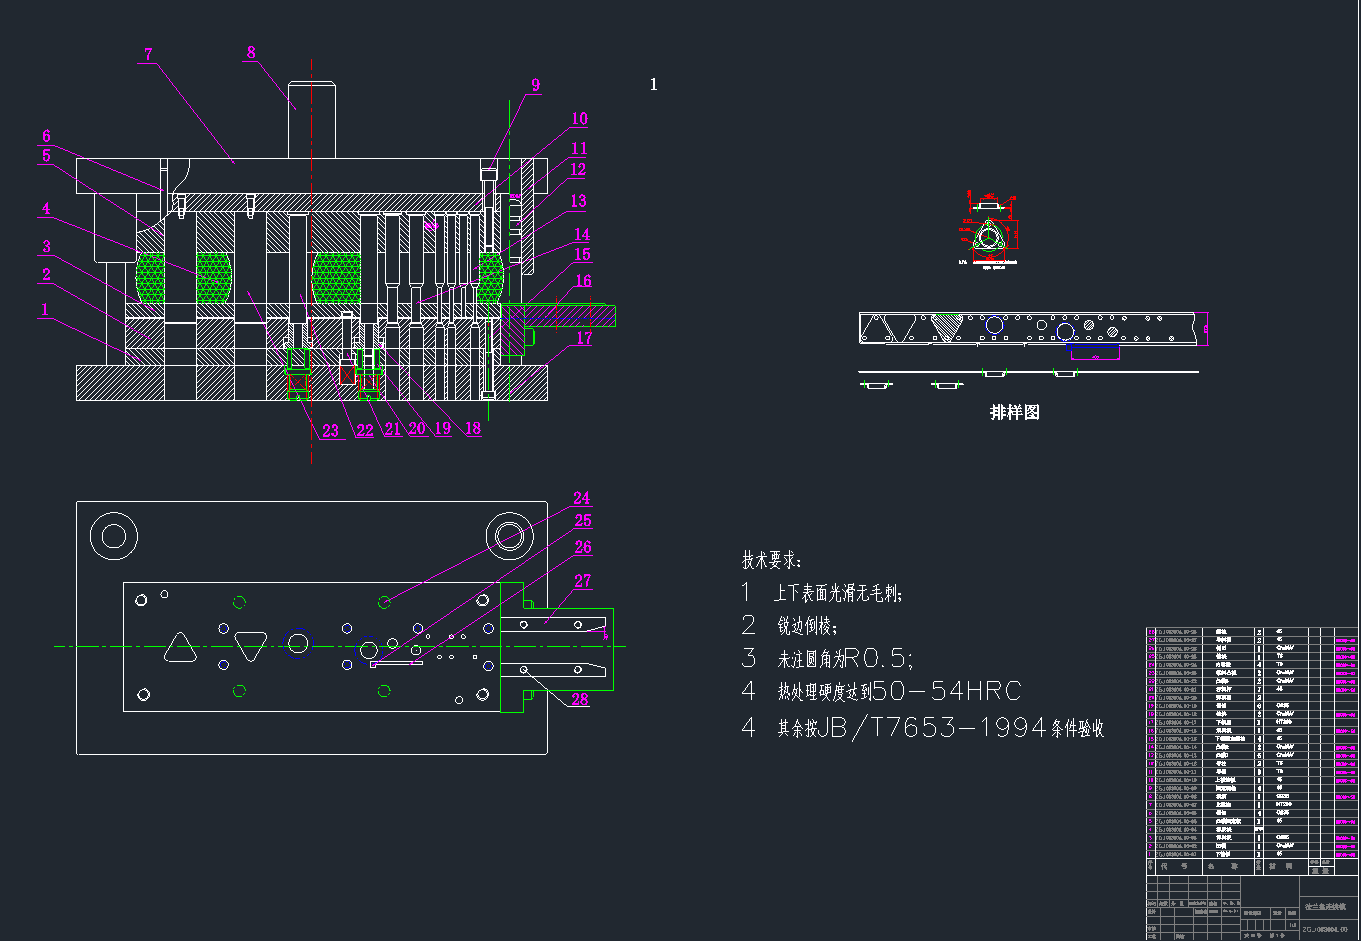Click callout number 1 at lower die shoe
1361x941 pixels.
pyautogui.click(x=44, y=310)
